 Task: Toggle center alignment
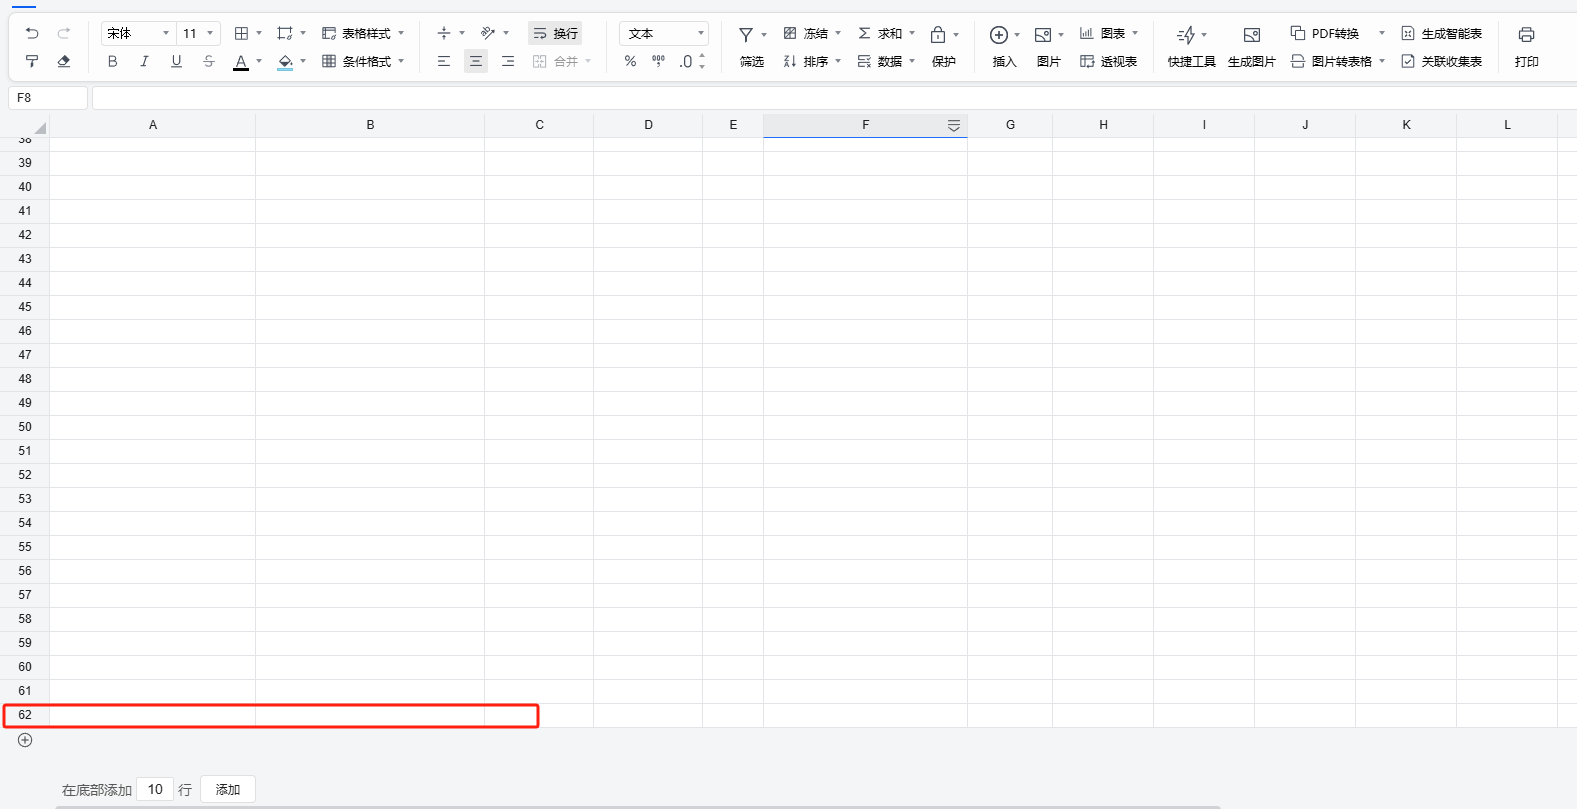[x=476, y=62]
